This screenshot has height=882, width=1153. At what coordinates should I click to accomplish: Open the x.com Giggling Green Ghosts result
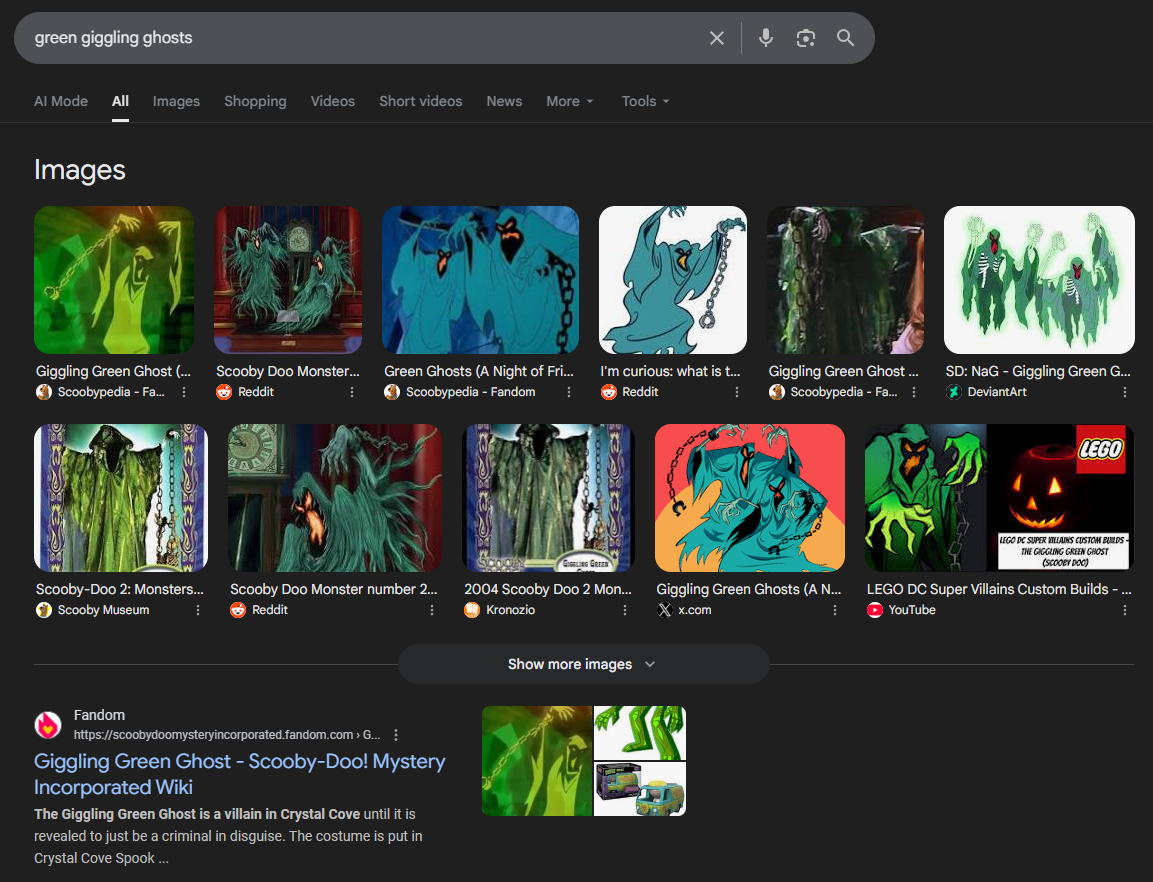click(x=749, y=589)
